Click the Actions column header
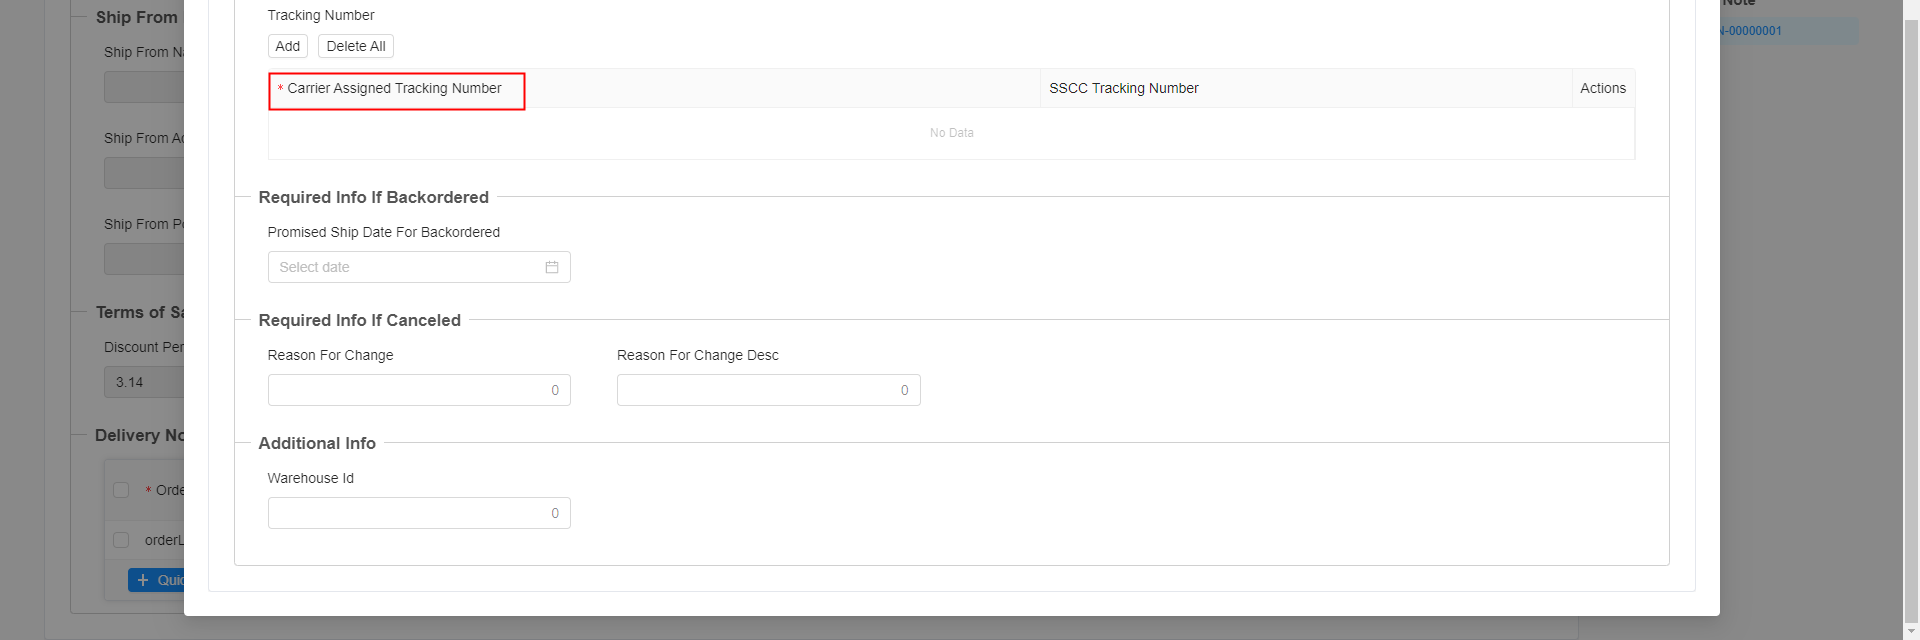Image resolution: width=1920 pixels, height=640 pixels. point(1603,88)
